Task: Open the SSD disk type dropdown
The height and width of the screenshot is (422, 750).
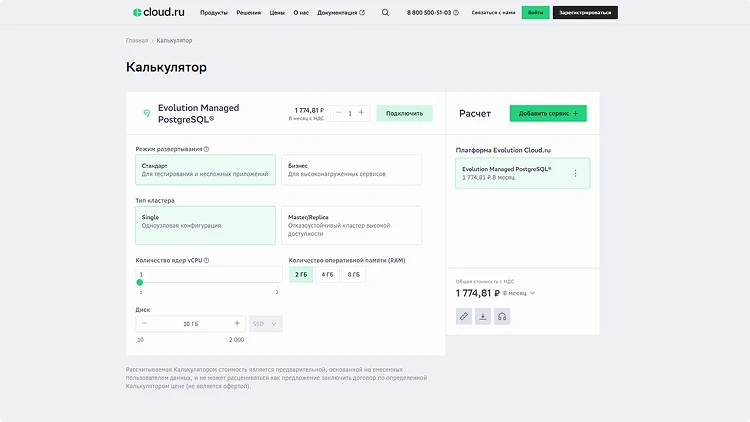Action: click(x=265, y=324)
